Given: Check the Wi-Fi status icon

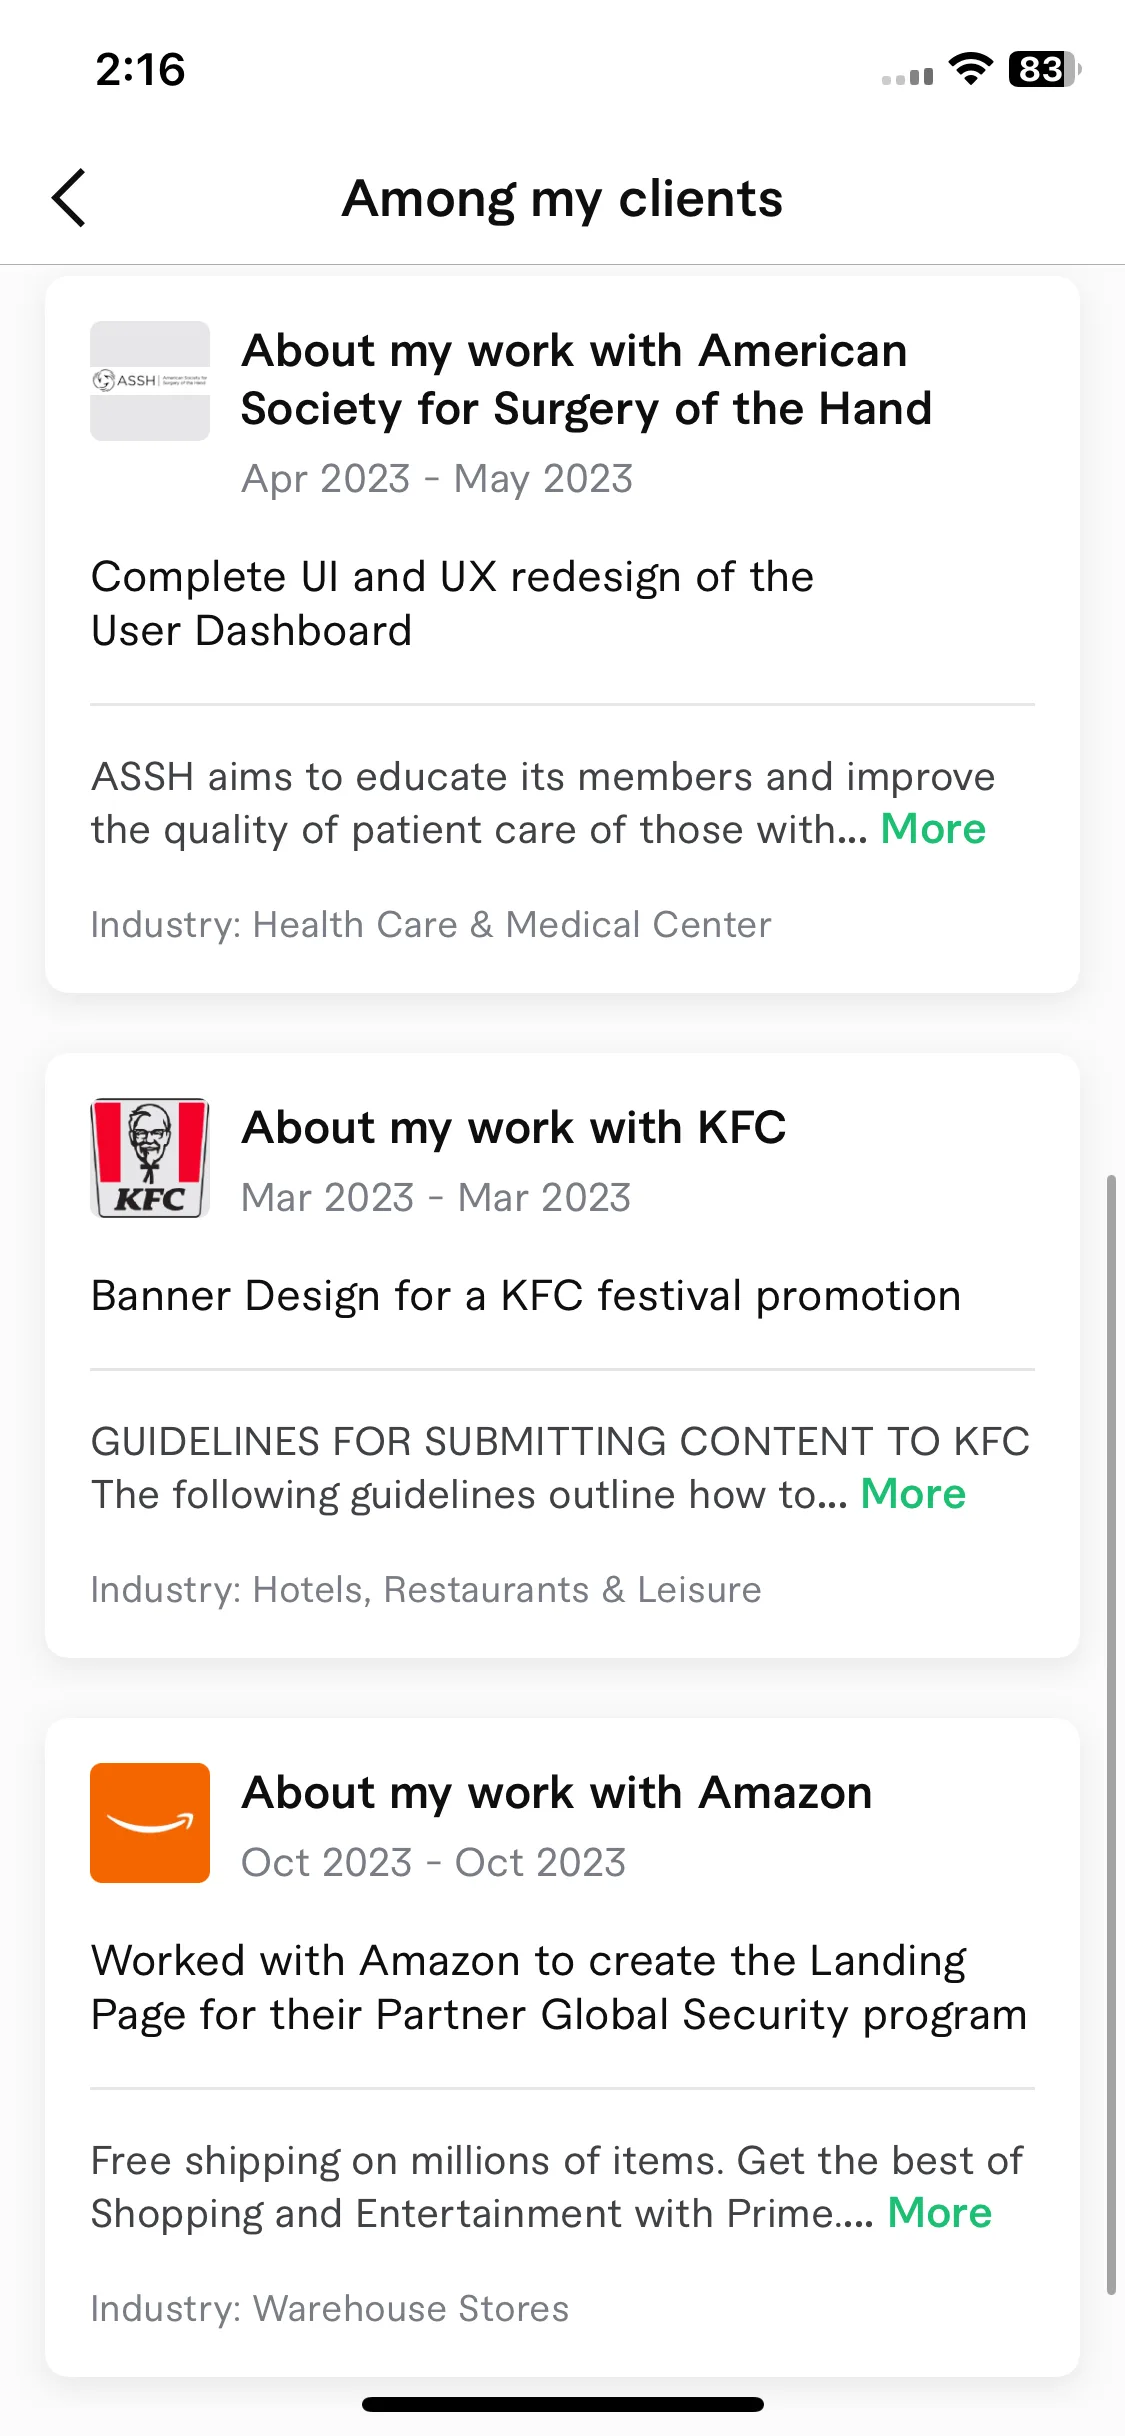Looking at the screenshot, I should (970, 69).
